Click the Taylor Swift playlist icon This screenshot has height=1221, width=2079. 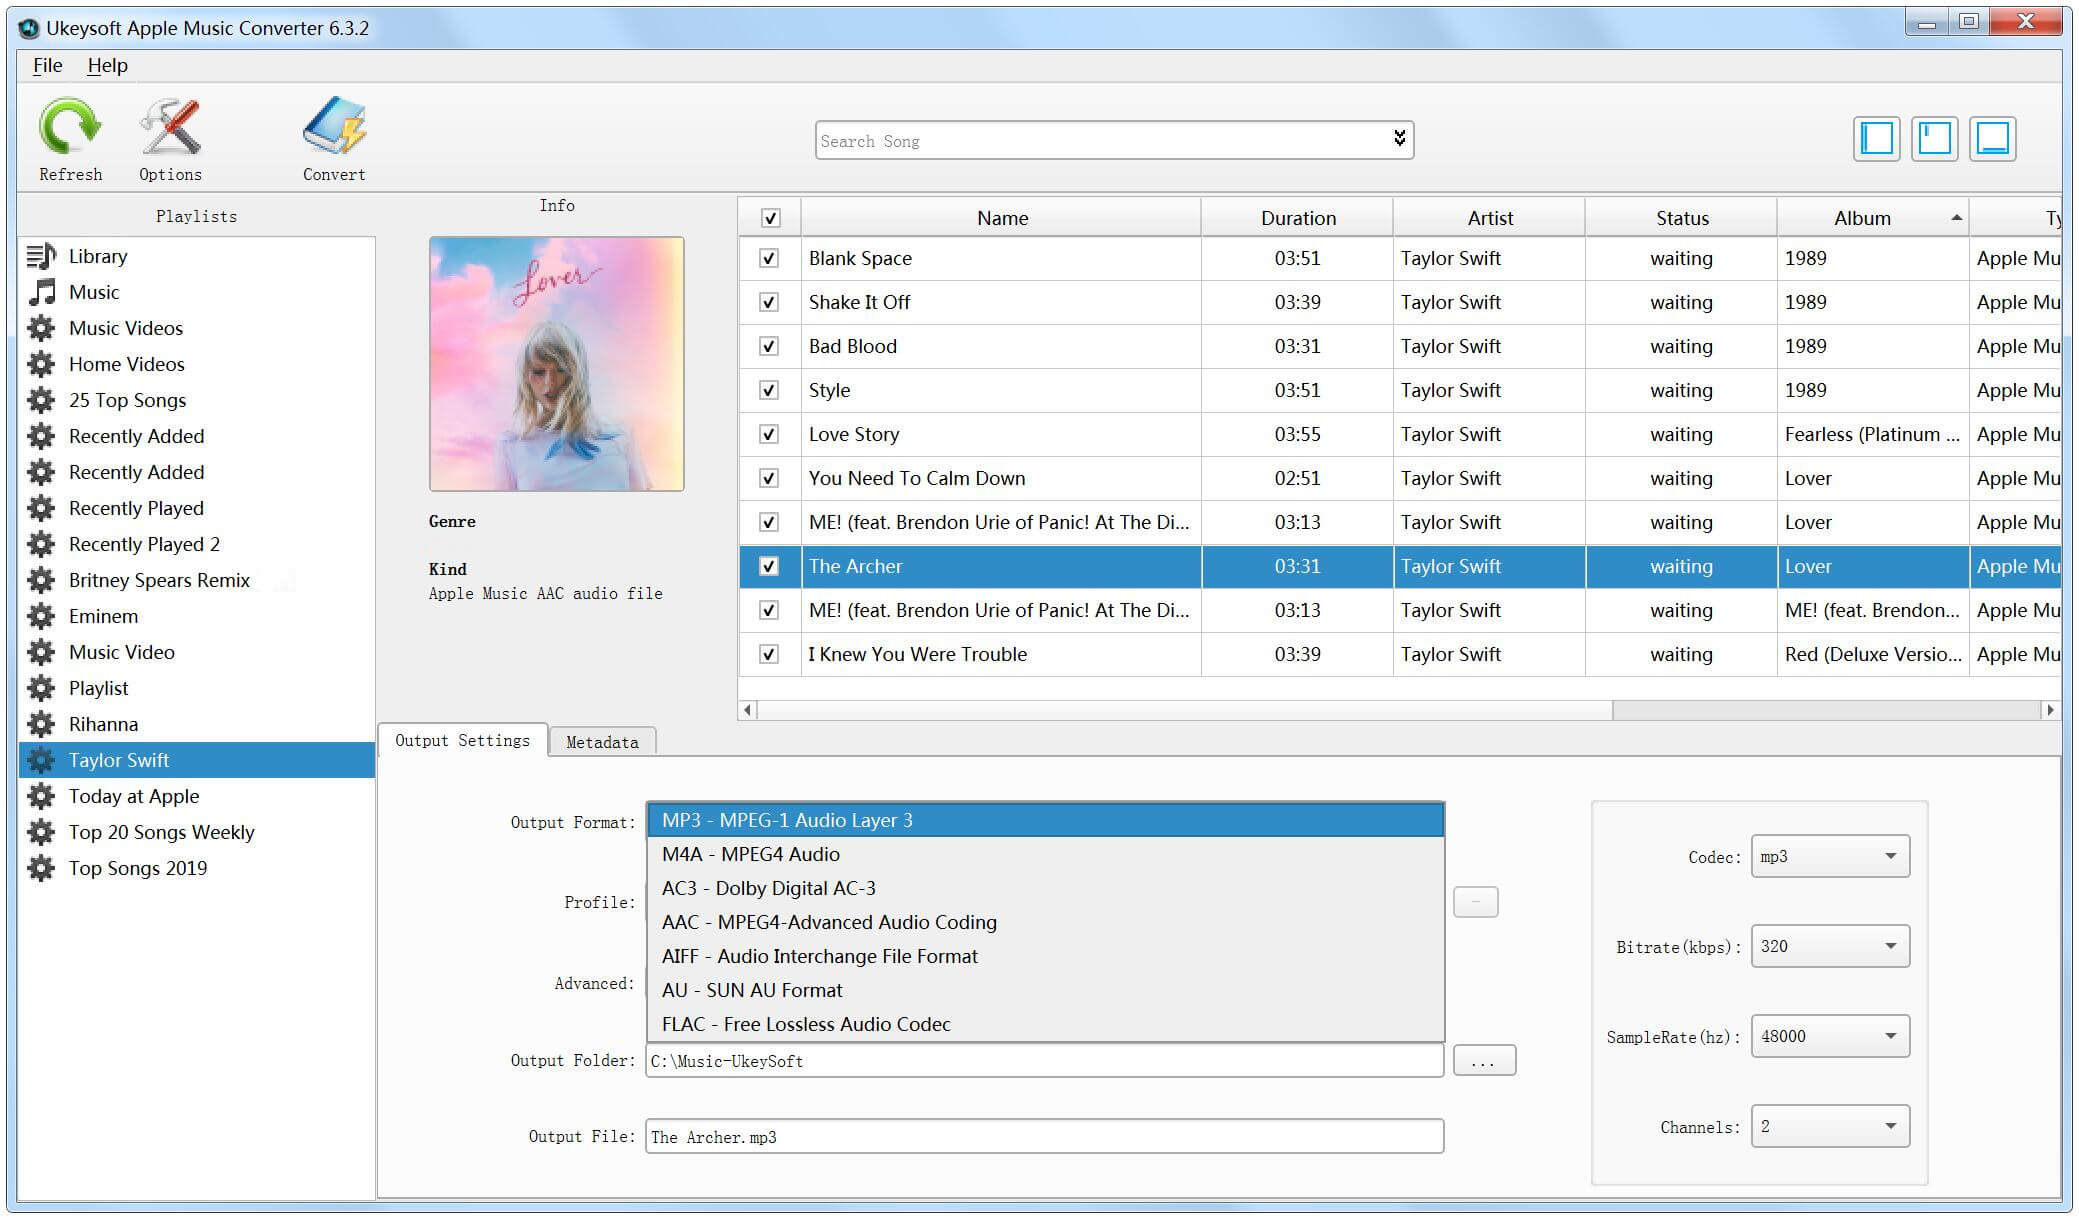click(x=41, y=760)
